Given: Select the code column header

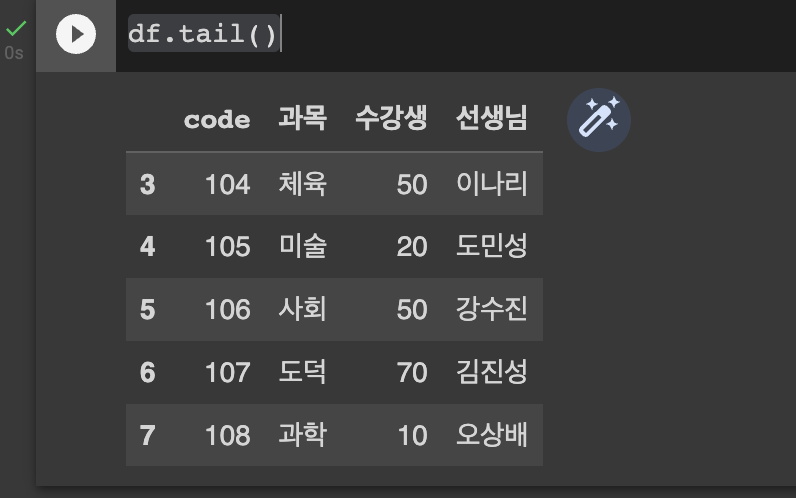Looking at the screenshot, I should (x=217, y=120).
